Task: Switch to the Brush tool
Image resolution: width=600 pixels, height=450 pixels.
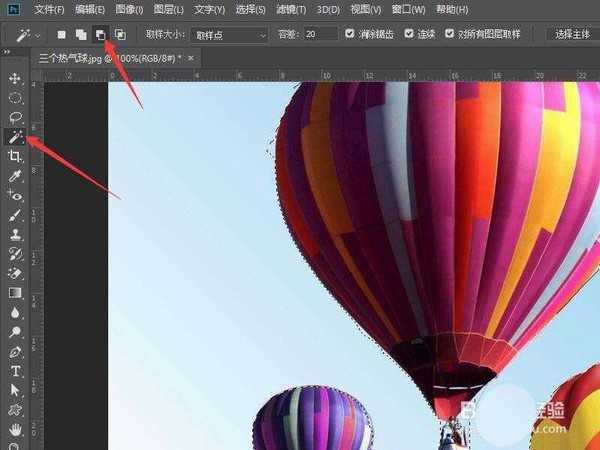Action: [16, 214]
